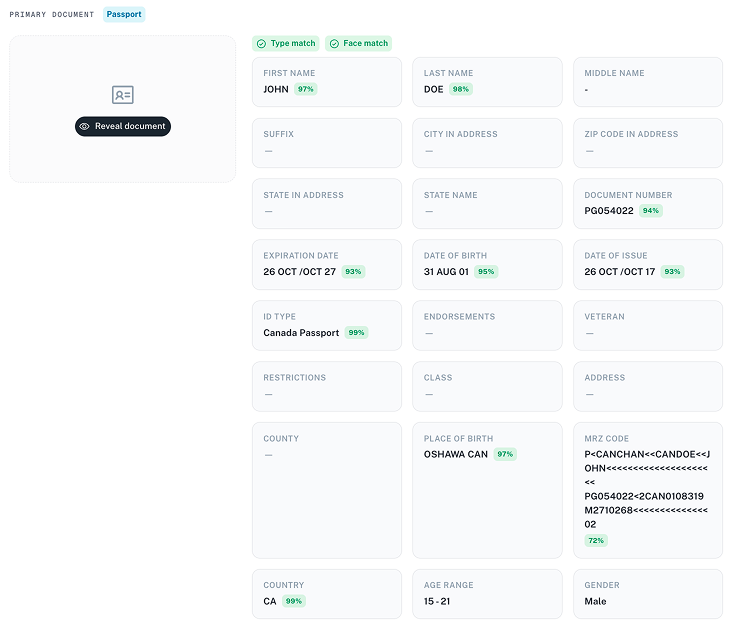The image size is (732, 633).
Task: Click the PRIMARY DOCUMENT heading
Action: pos(52,14)
